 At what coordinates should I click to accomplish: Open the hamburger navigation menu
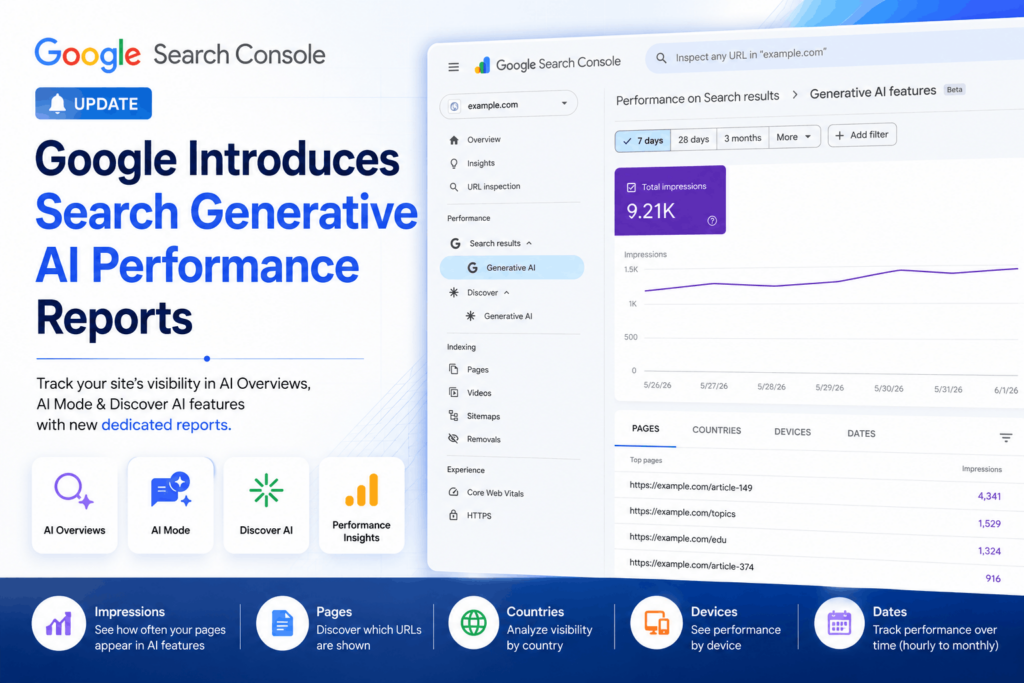[x=453, y=67]
